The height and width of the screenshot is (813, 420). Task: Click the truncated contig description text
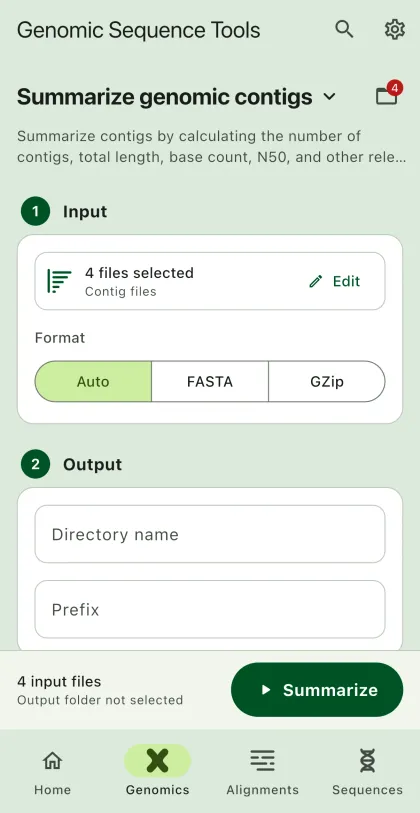tap(211, 147)
